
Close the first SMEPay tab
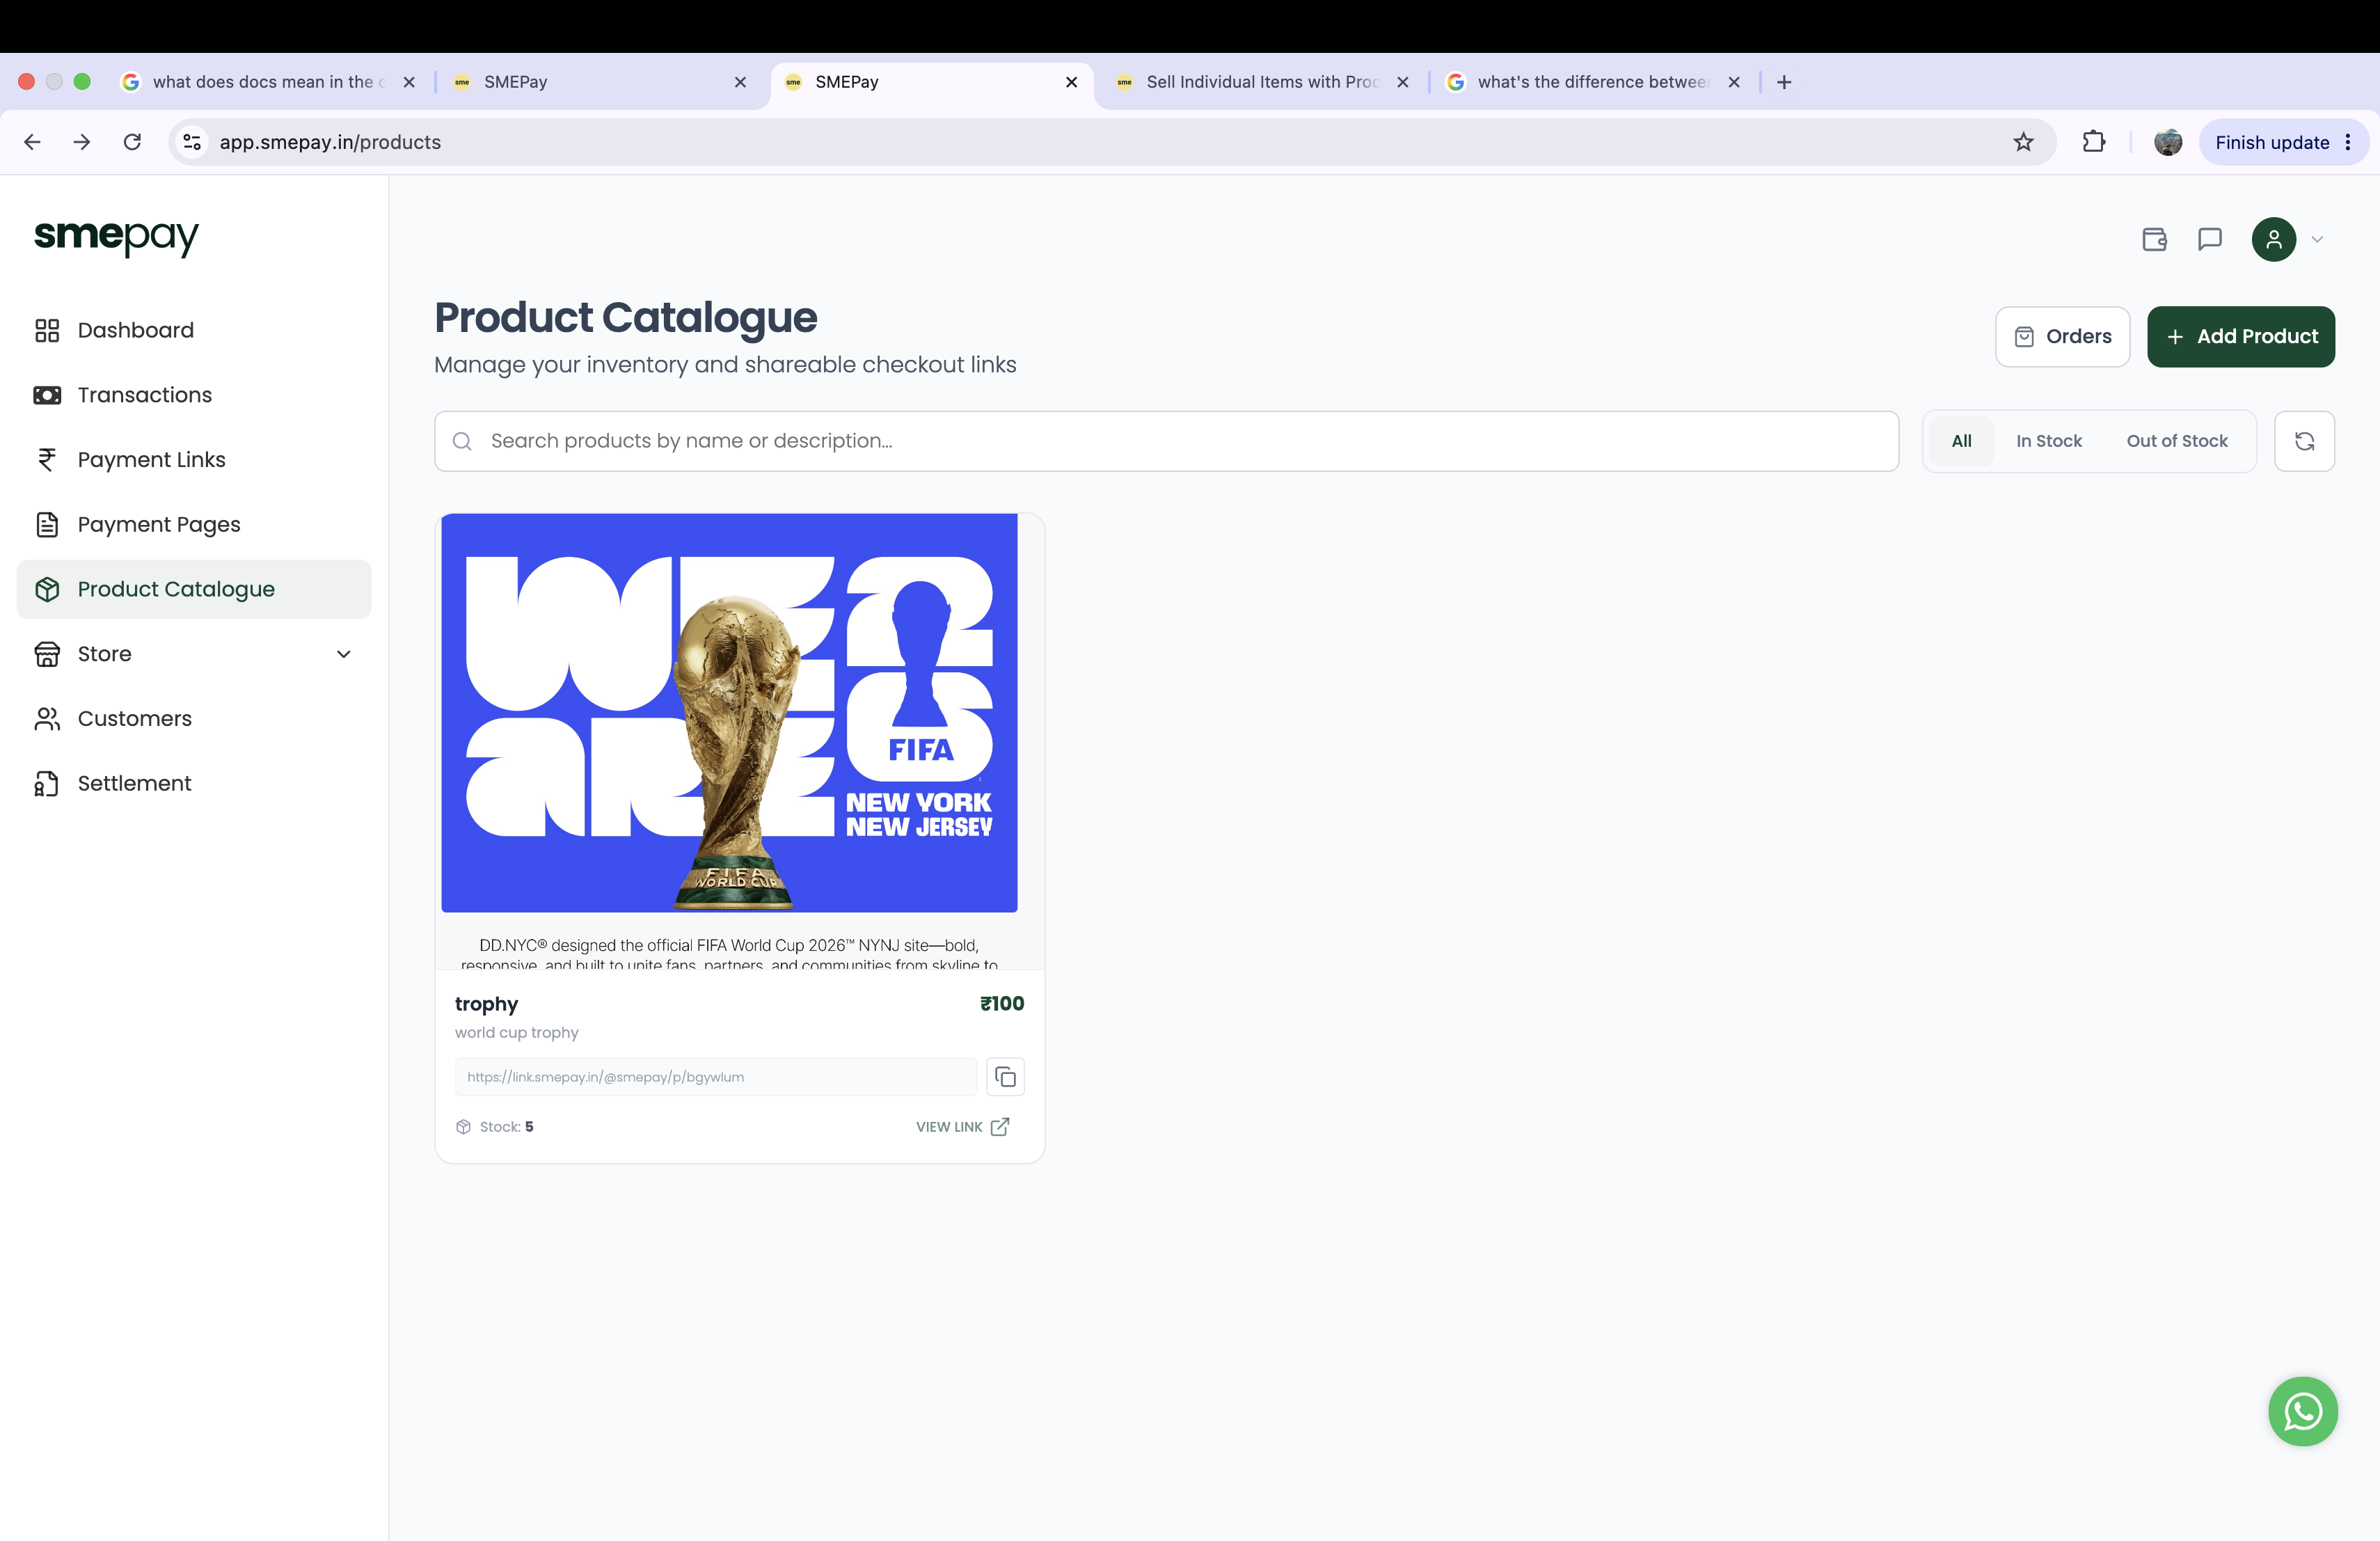[x=740, y=82]
